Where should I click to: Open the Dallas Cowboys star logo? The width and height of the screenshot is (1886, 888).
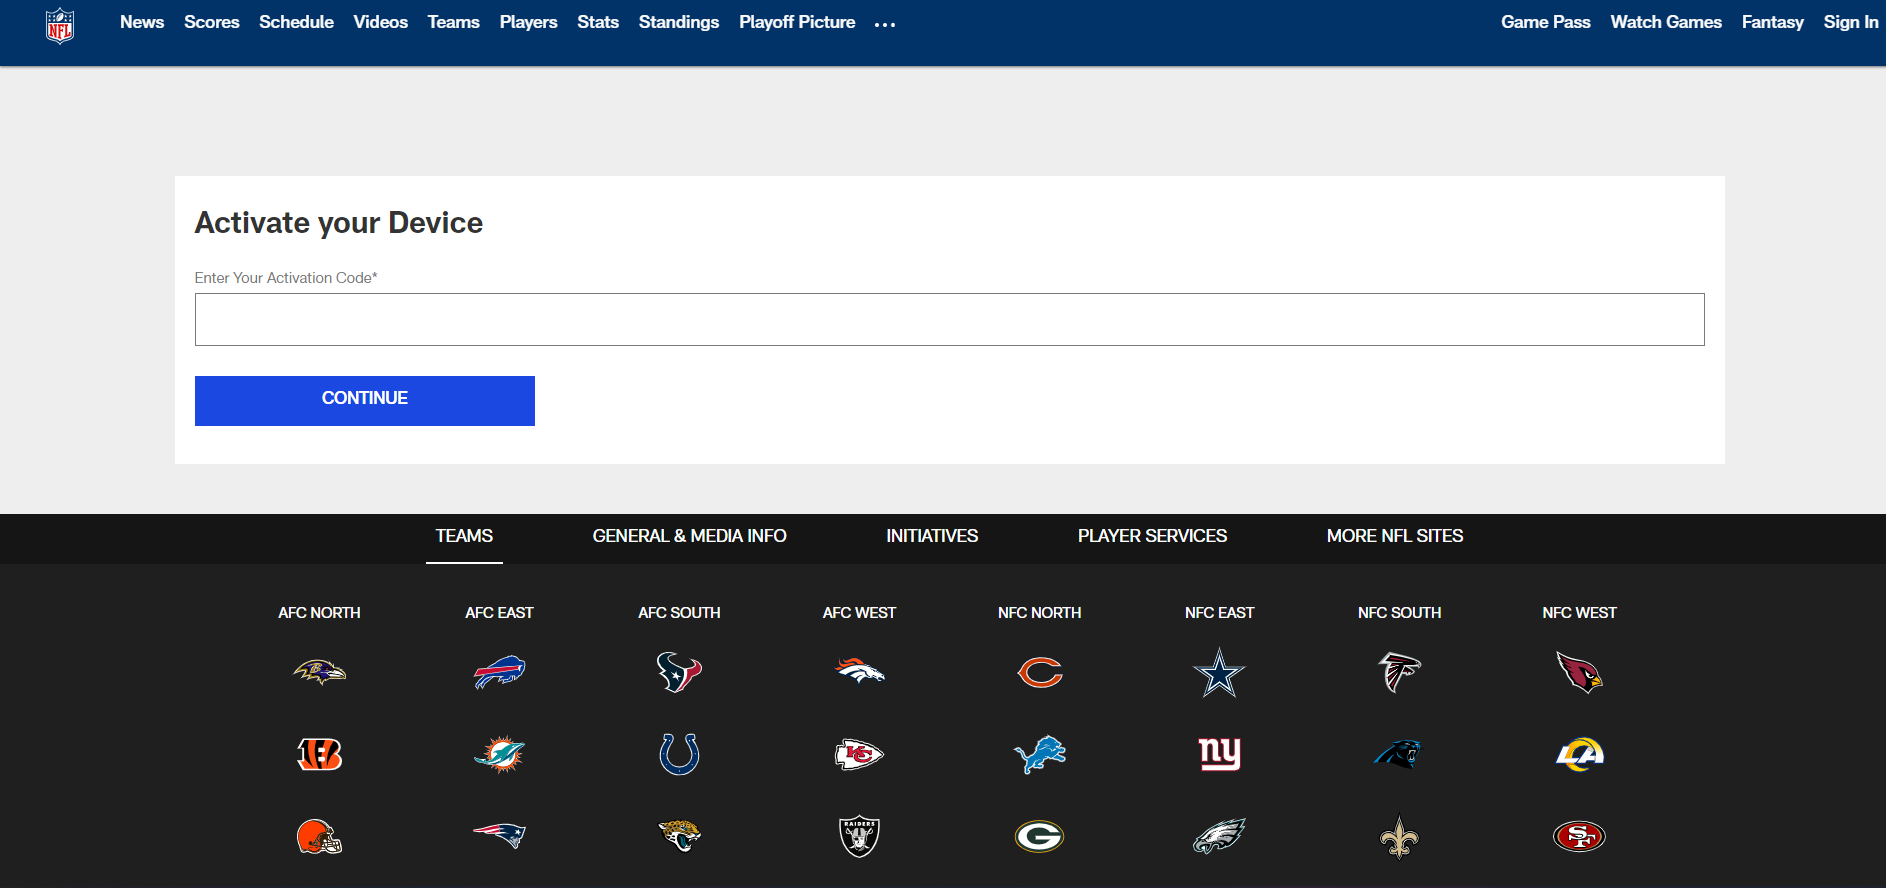tap(1219, 672)
